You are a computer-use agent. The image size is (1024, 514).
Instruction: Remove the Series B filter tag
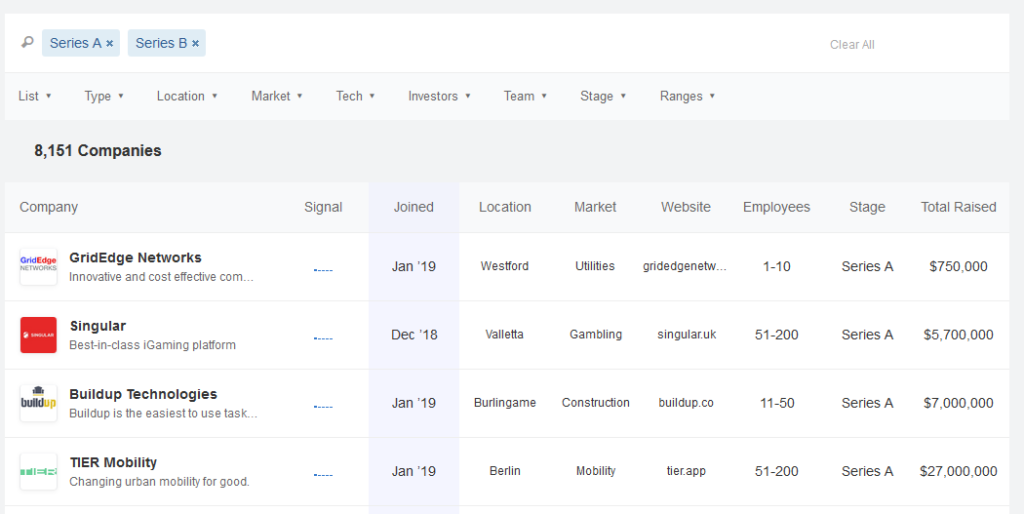tap(195, 44)
